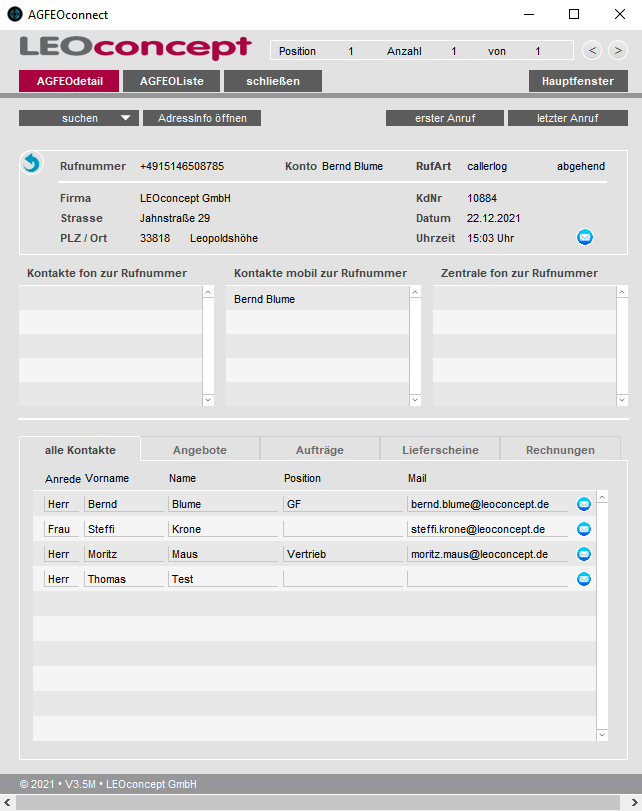This screenshot has width=642, height=811.
Task: Click mail icon in Steffi Krone row
Action: 584,529
